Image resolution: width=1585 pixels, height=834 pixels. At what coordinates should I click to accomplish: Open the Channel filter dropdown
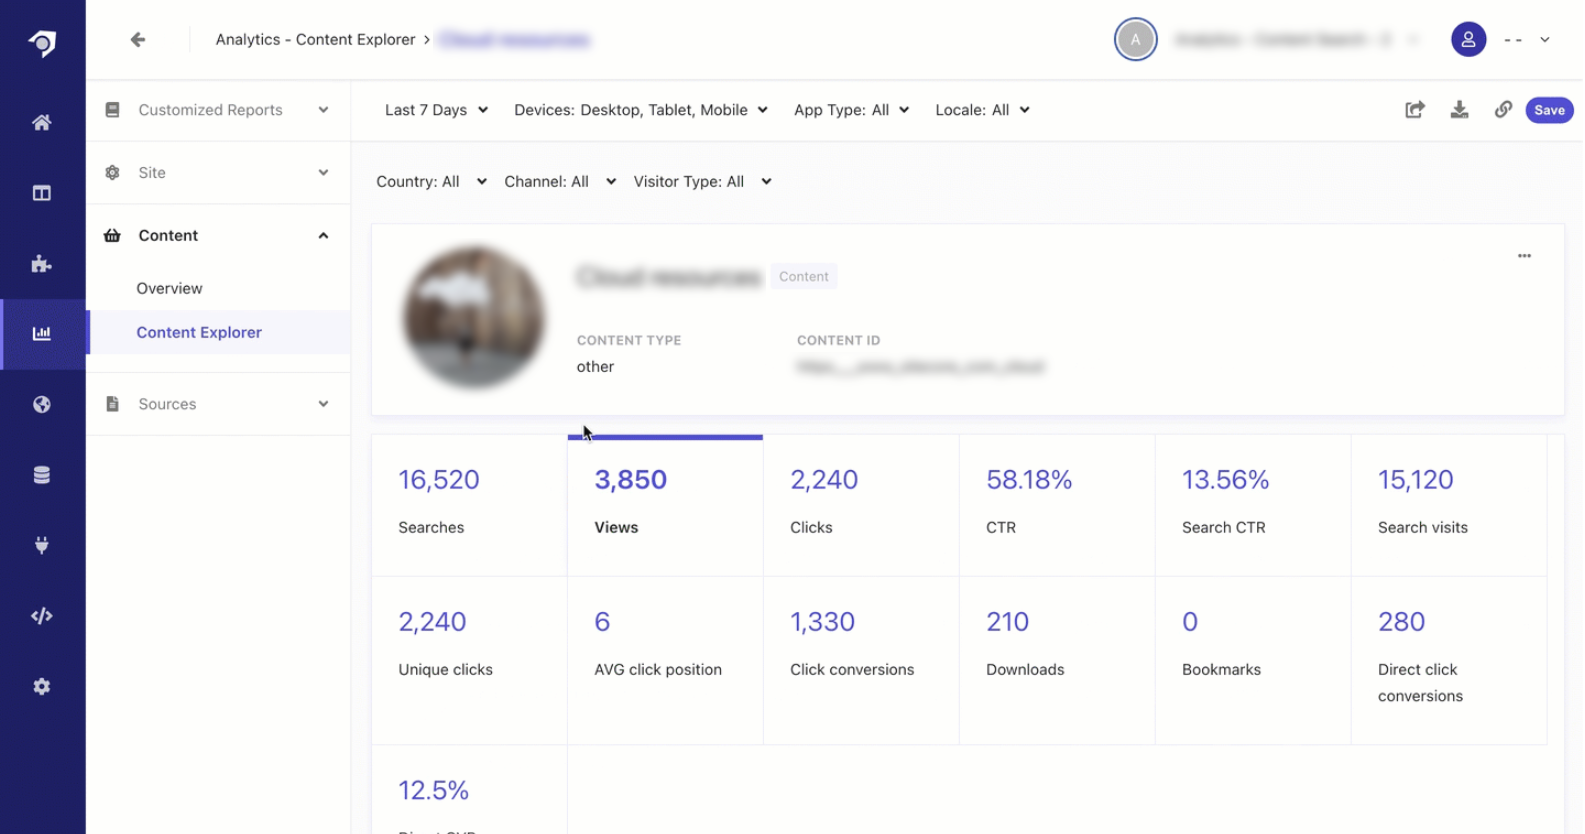(x=560, y=182)
